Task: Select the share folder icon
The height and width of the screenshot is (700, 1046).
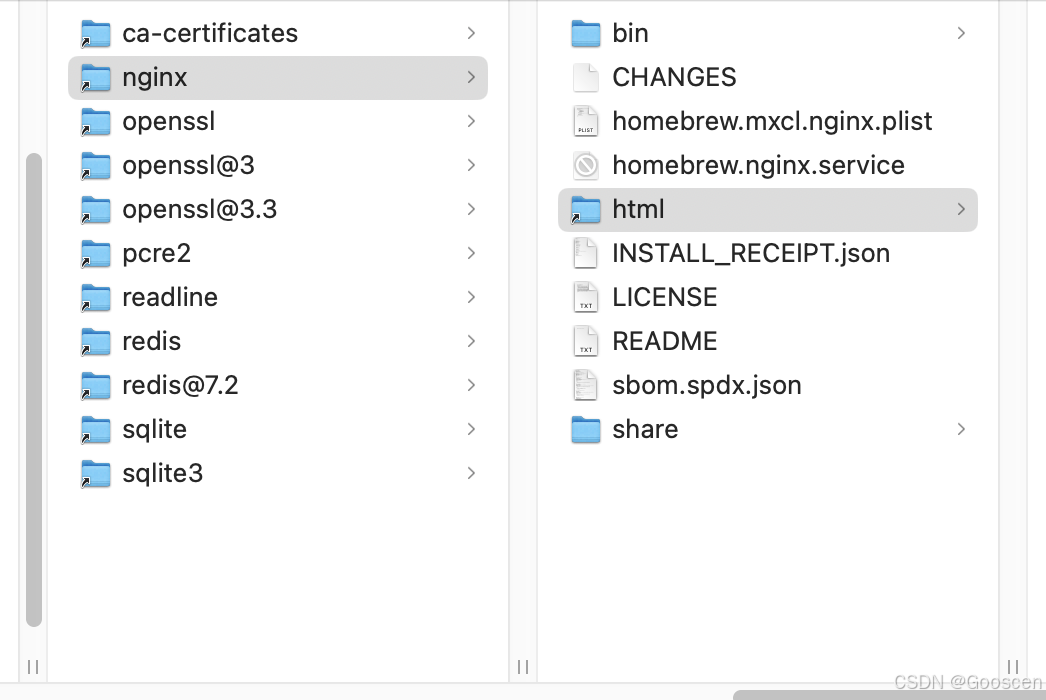Action: (x=585, y=429)
